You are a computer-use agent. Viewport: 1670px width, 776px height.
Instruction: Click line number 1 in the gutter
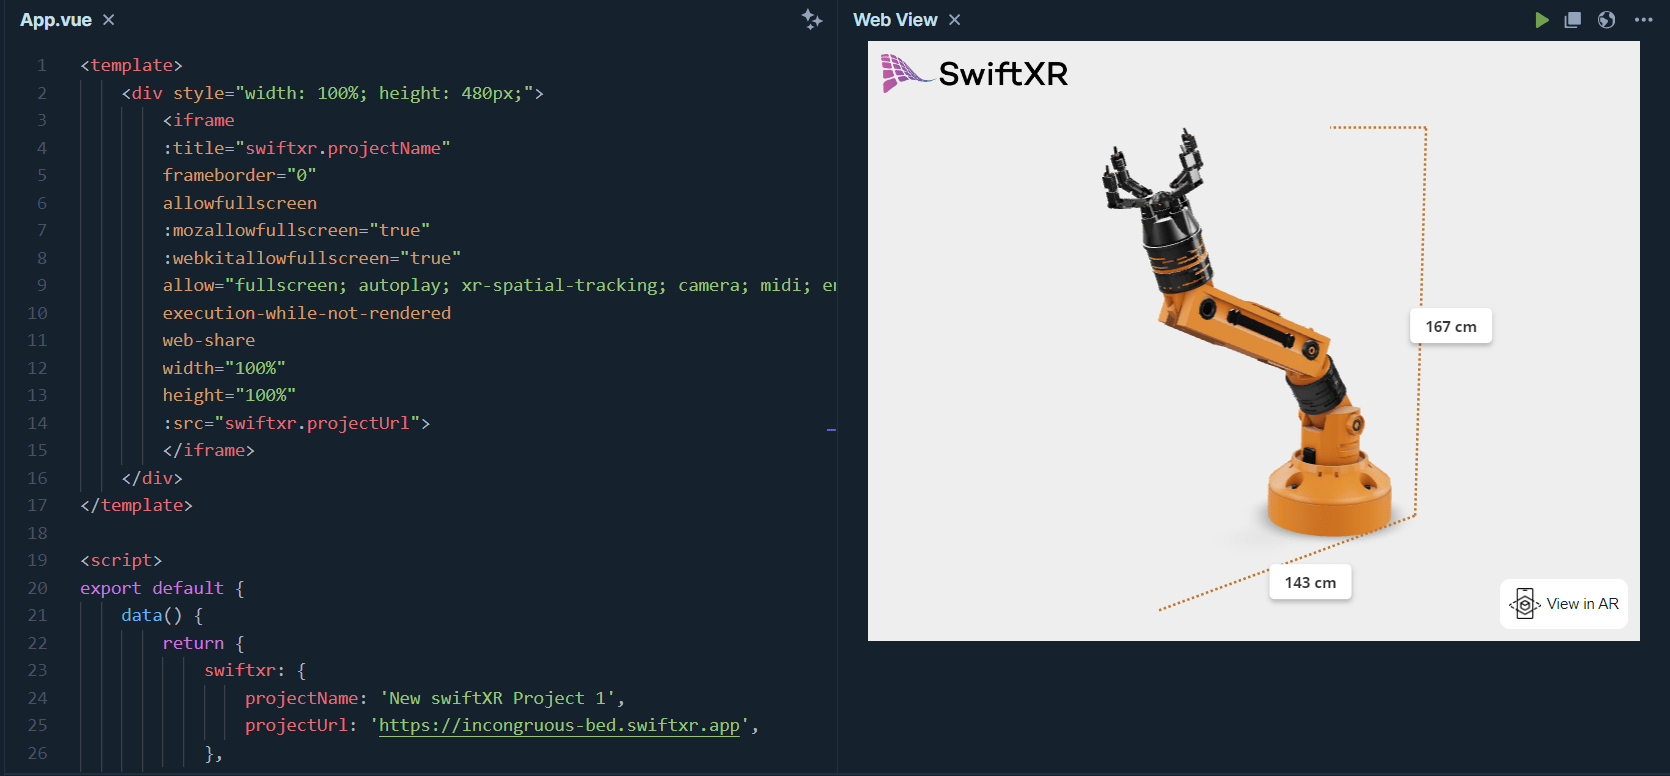(42, 65)
